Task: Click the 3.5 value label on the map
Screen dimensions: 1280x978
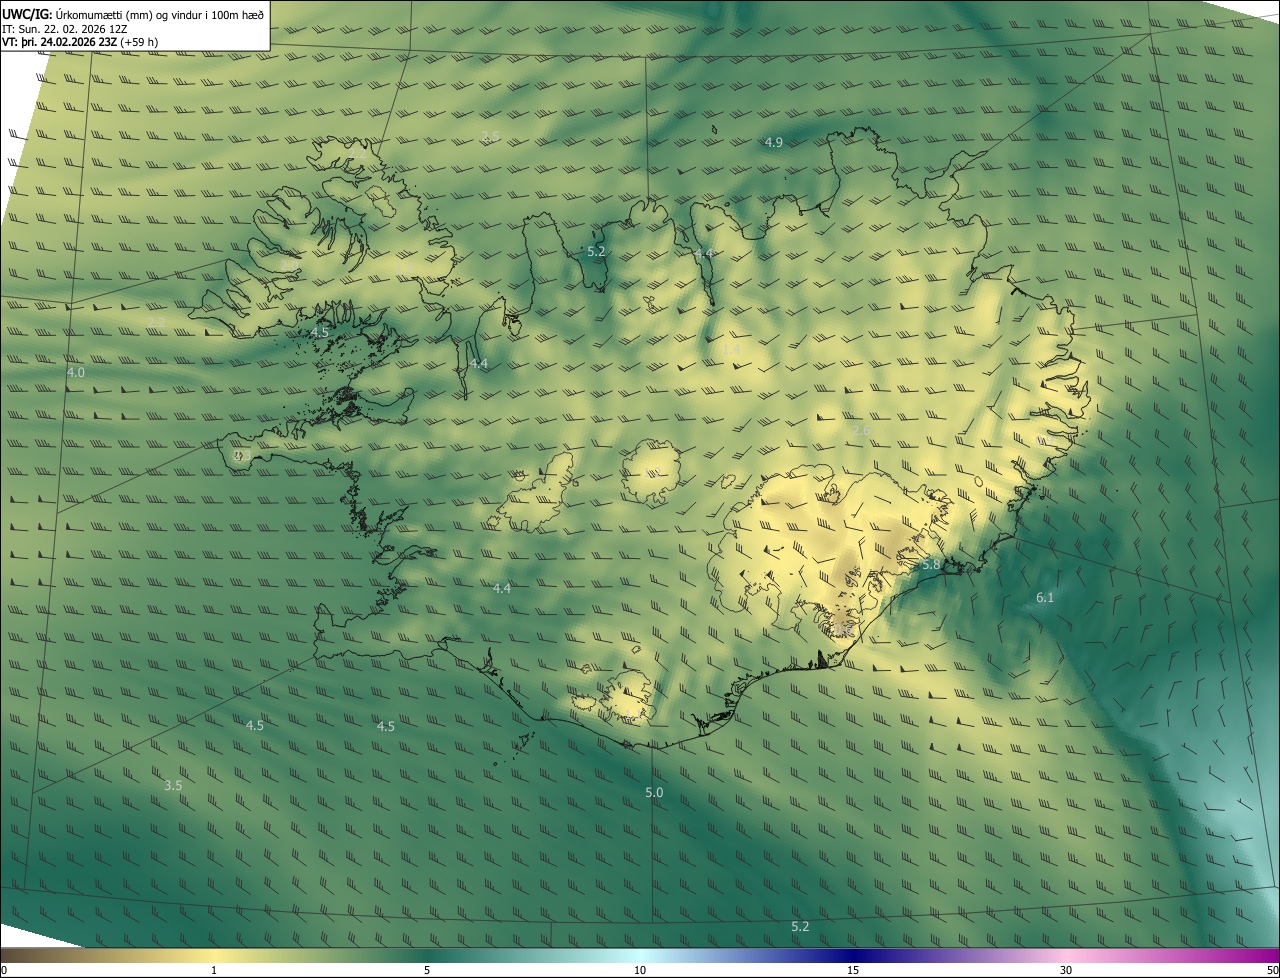Action: click(x=173, y=785)
